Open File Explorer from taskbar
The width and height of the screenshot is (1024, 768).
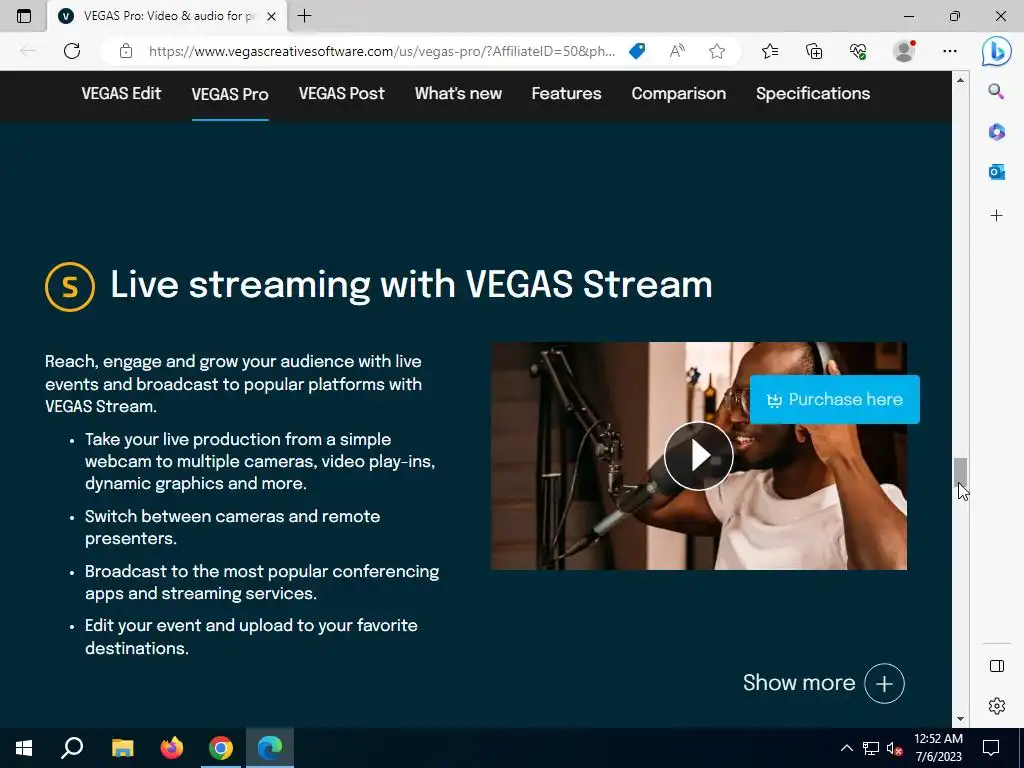[x=122, y=748]
